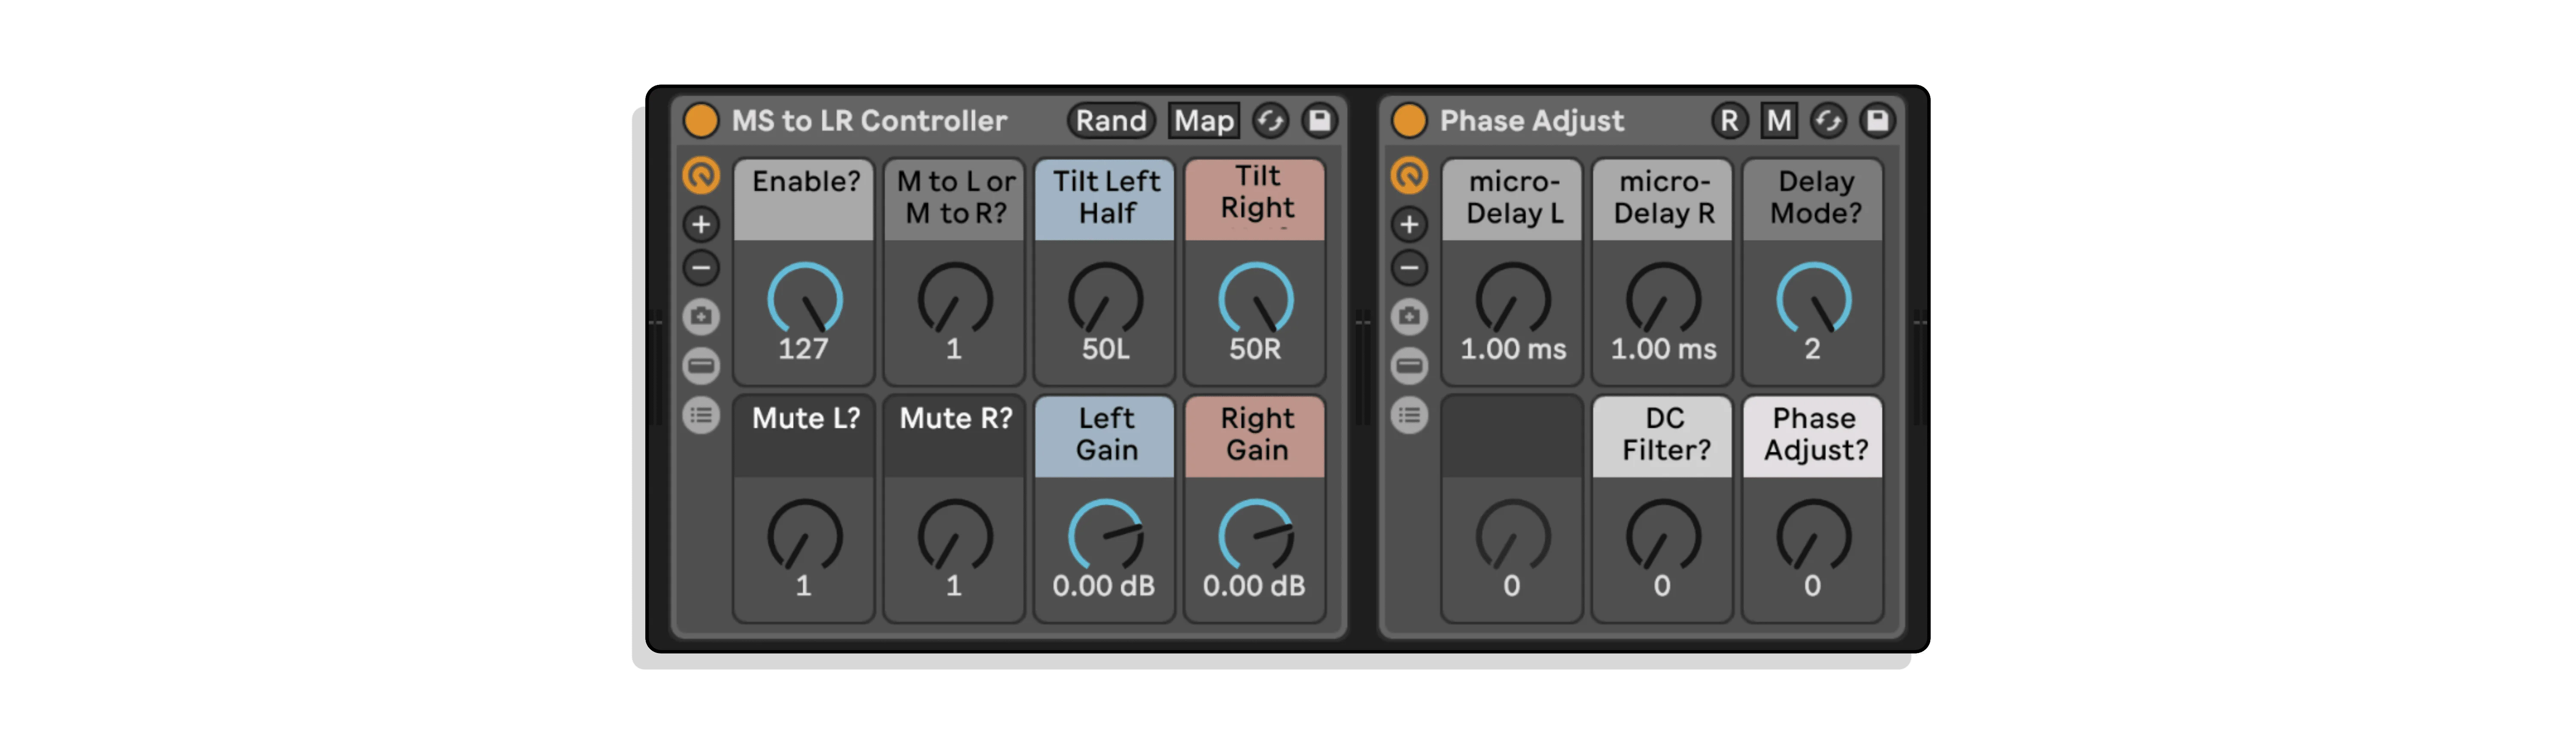Click the Left Gain knob
2576x738 pixels.
pyautogui.click(x=1105, y=536)
